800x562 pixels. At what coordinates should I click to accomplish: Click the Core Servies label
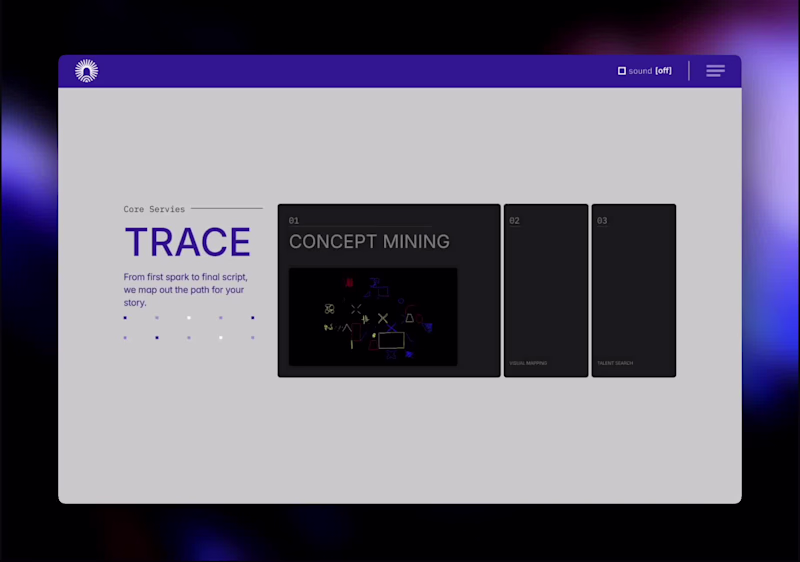[154, 209]
